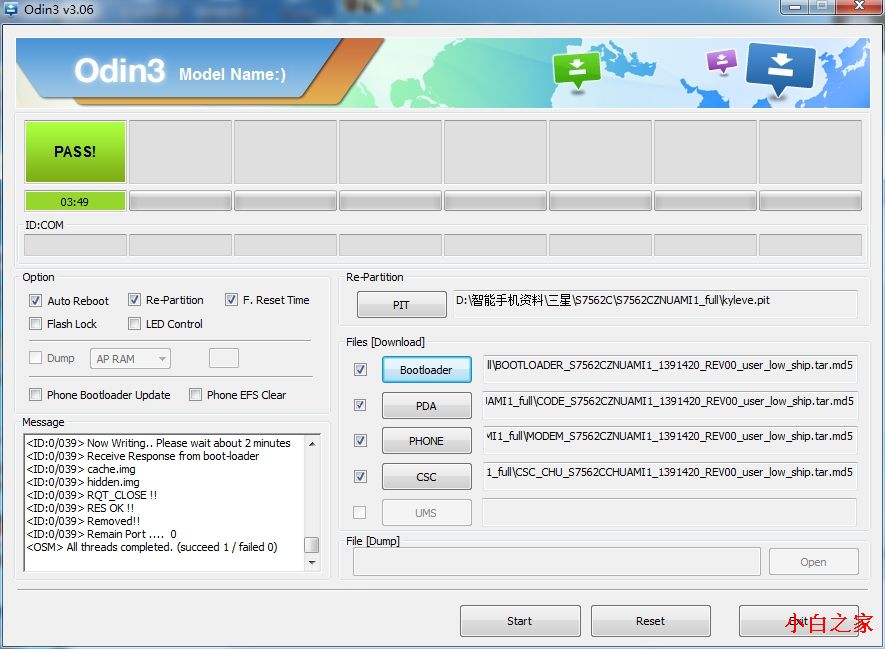Click the CSC file path field
This screenshot has width=885, height=649.
[670, 476]
